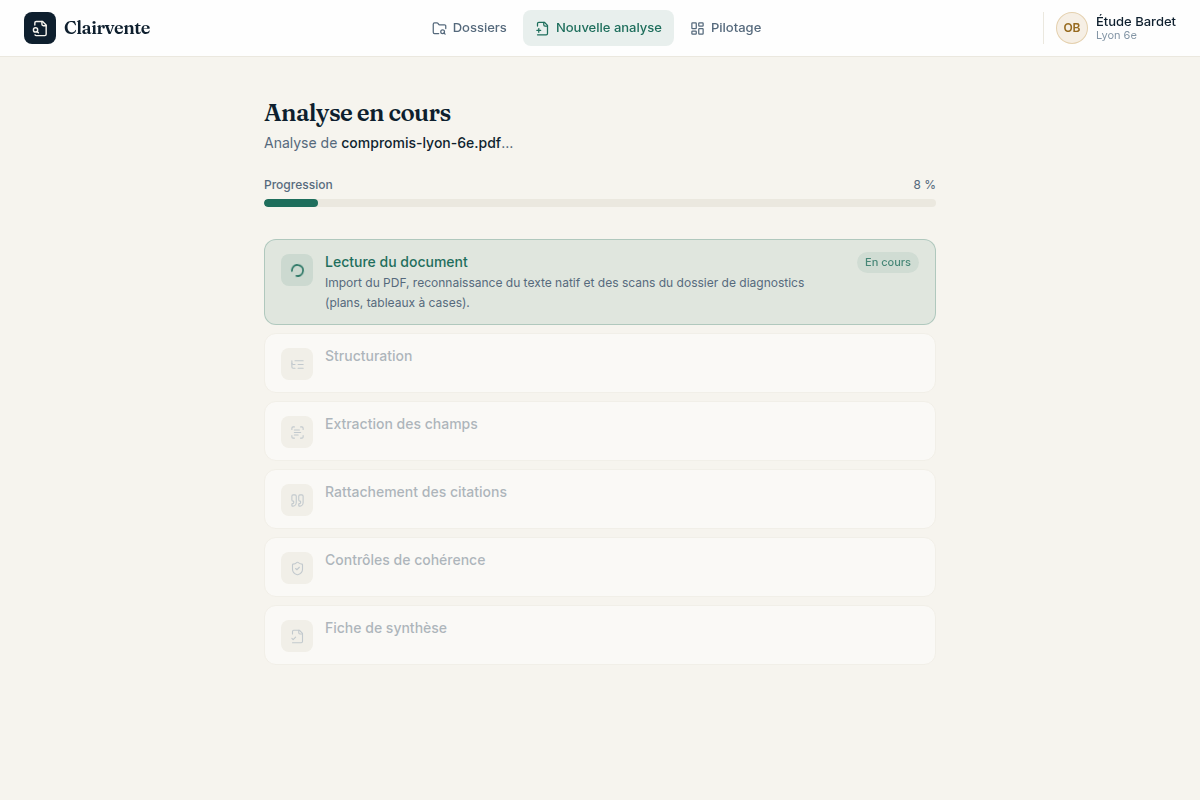Click the compromis-lyon-6e.pdf file name
The height and width of the screenshot is (800, 1200).
click(x=421, y=143)
